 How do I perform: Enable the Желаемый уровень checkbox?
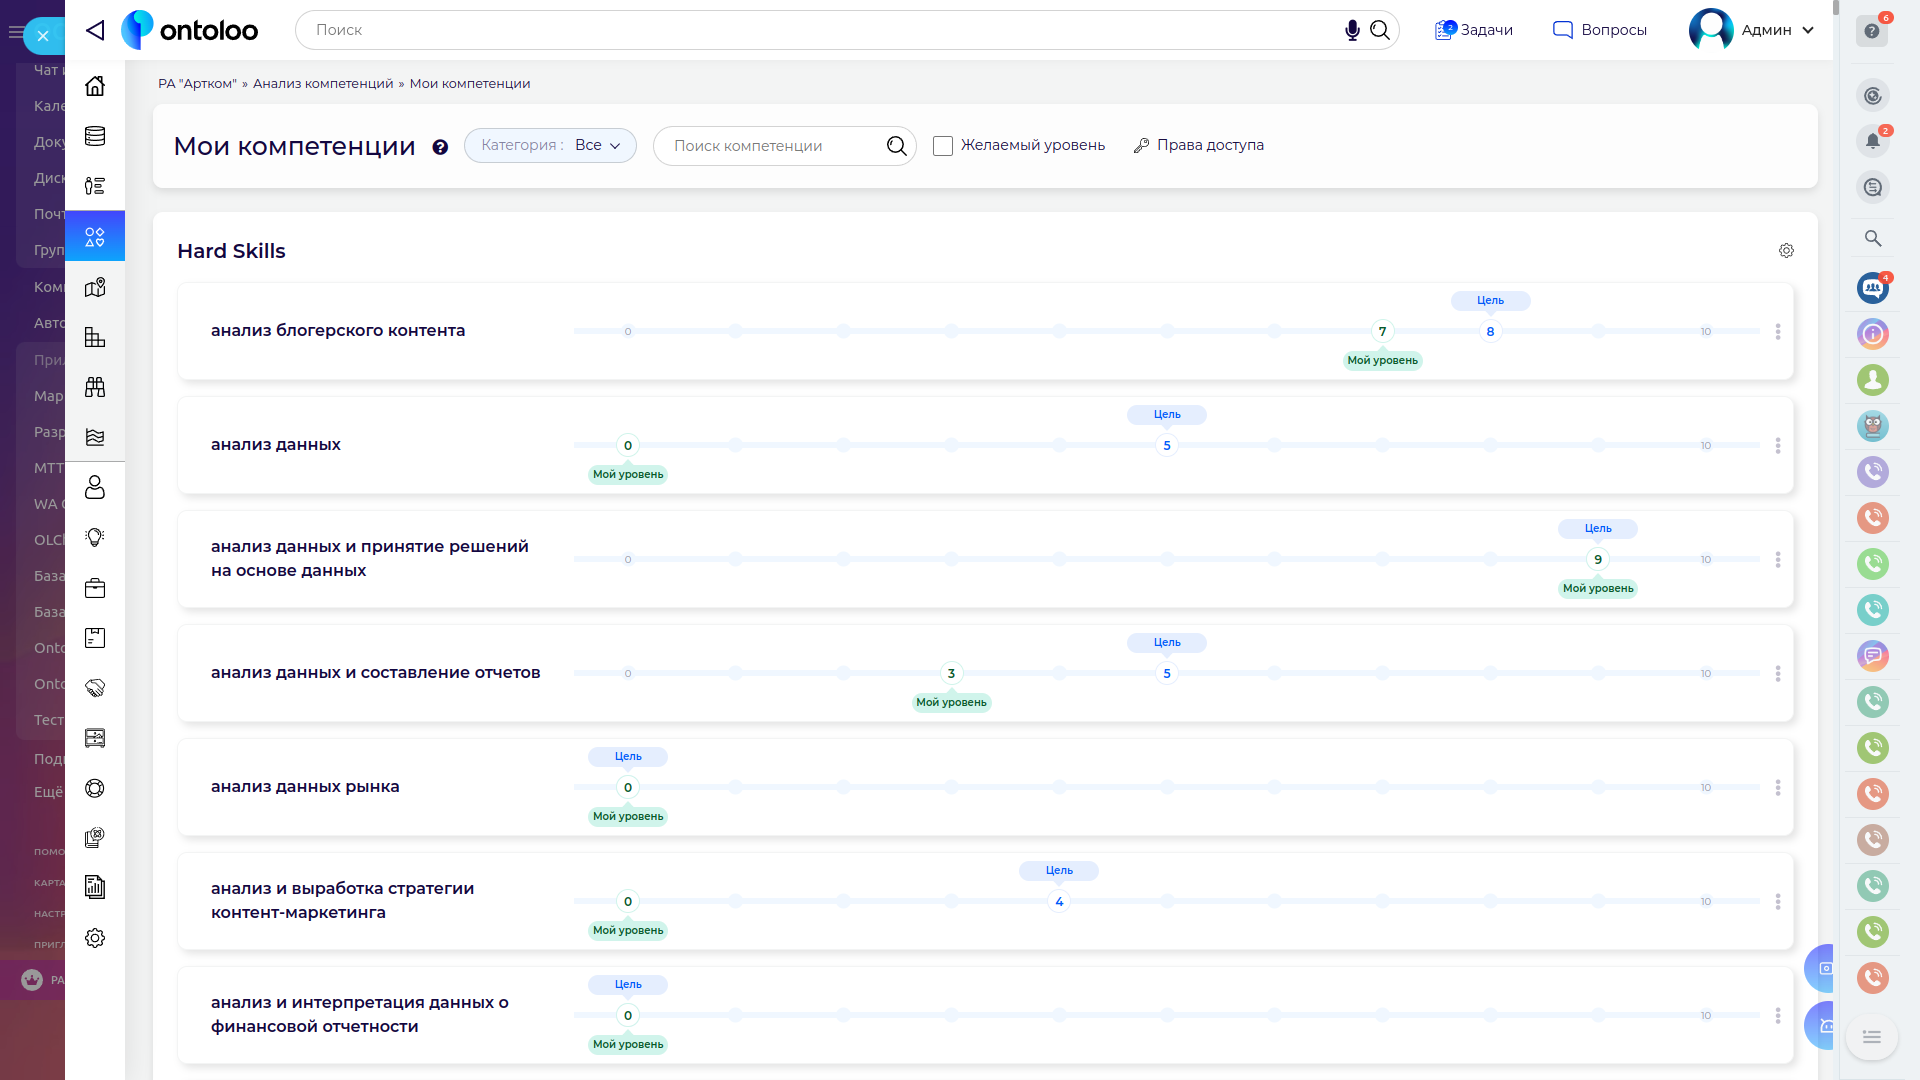pos(943,146)
